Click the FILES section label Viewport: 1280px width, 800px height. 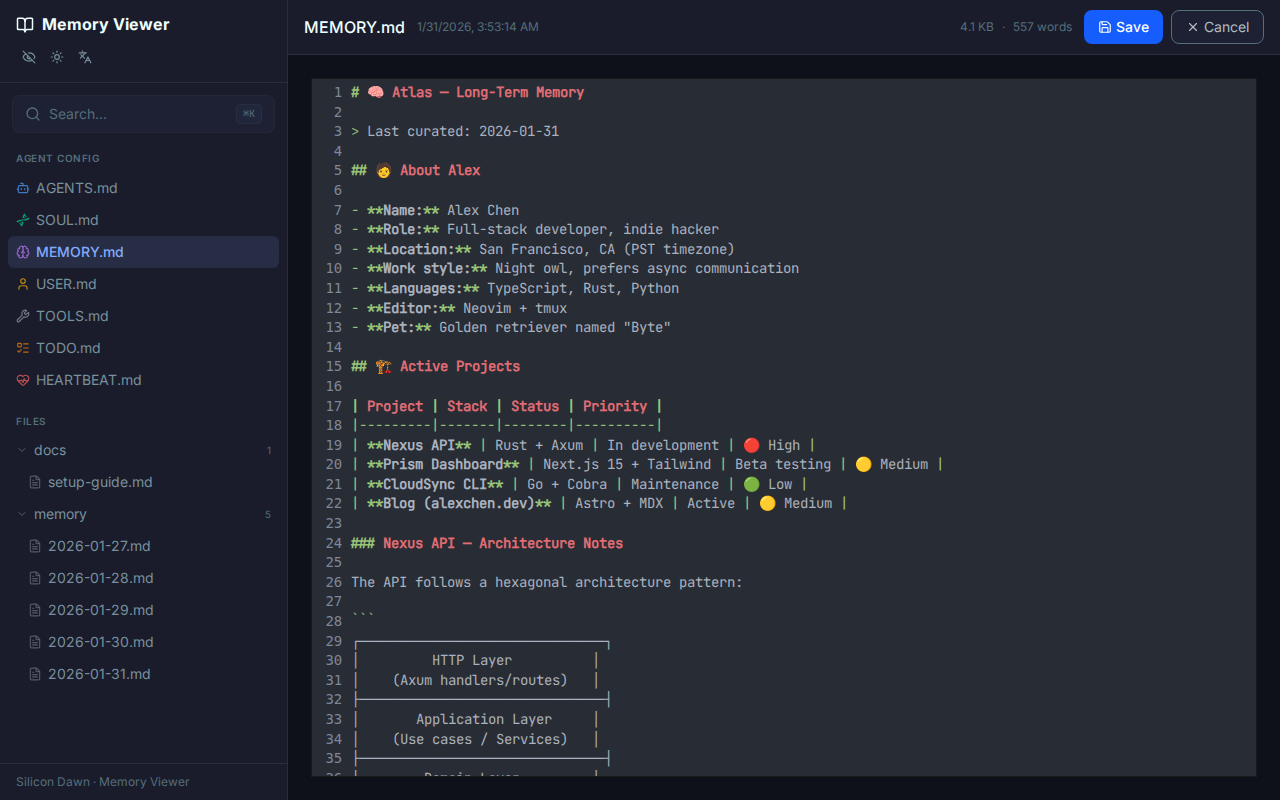(31, 421)
